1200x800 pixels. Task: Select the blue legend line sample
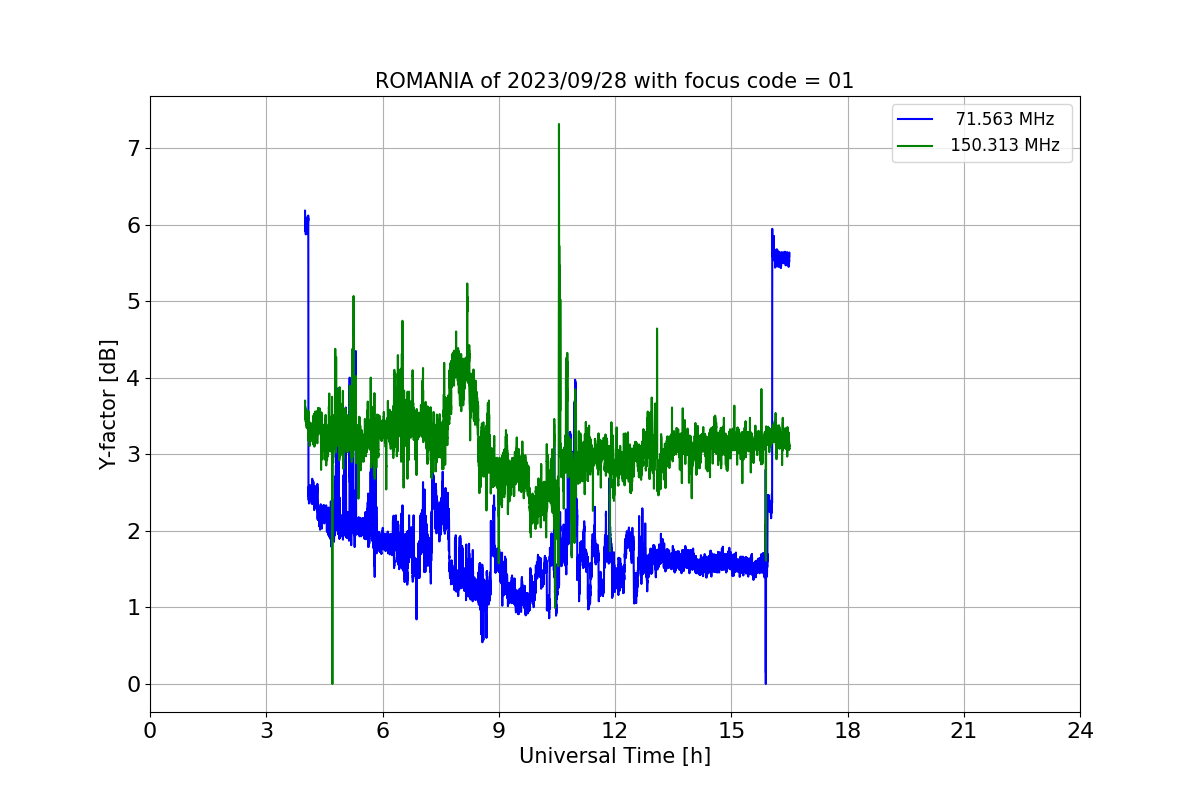915,120
